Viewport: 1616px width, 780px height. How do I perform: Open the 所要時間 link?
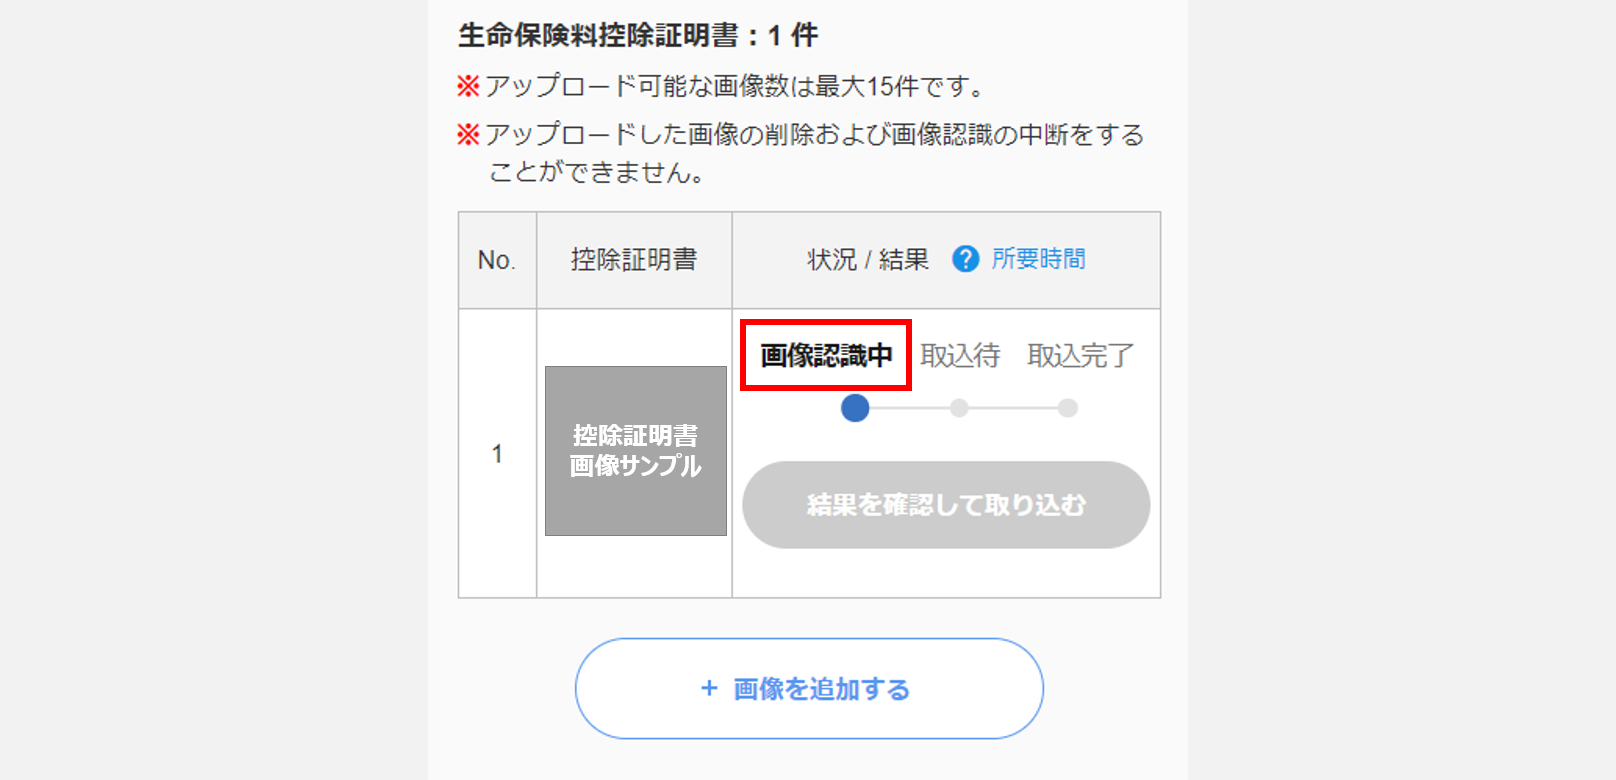(1038, 259)
